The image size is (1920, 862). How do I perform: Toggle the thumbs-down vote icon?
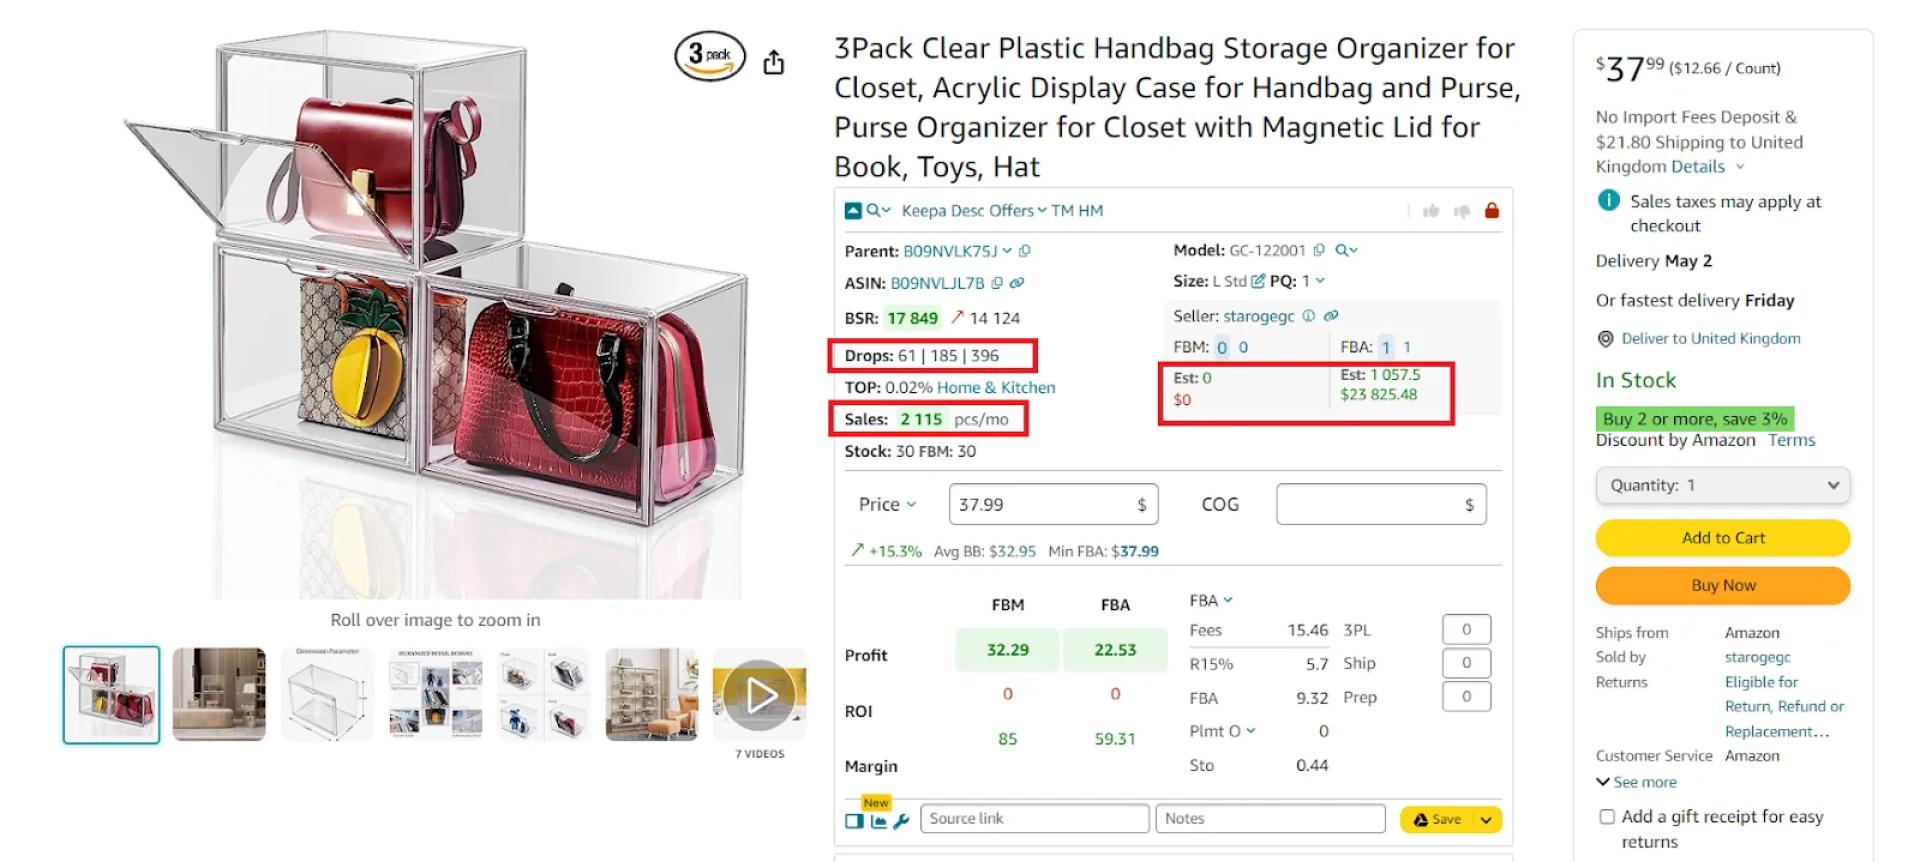tap(1462, 210)
